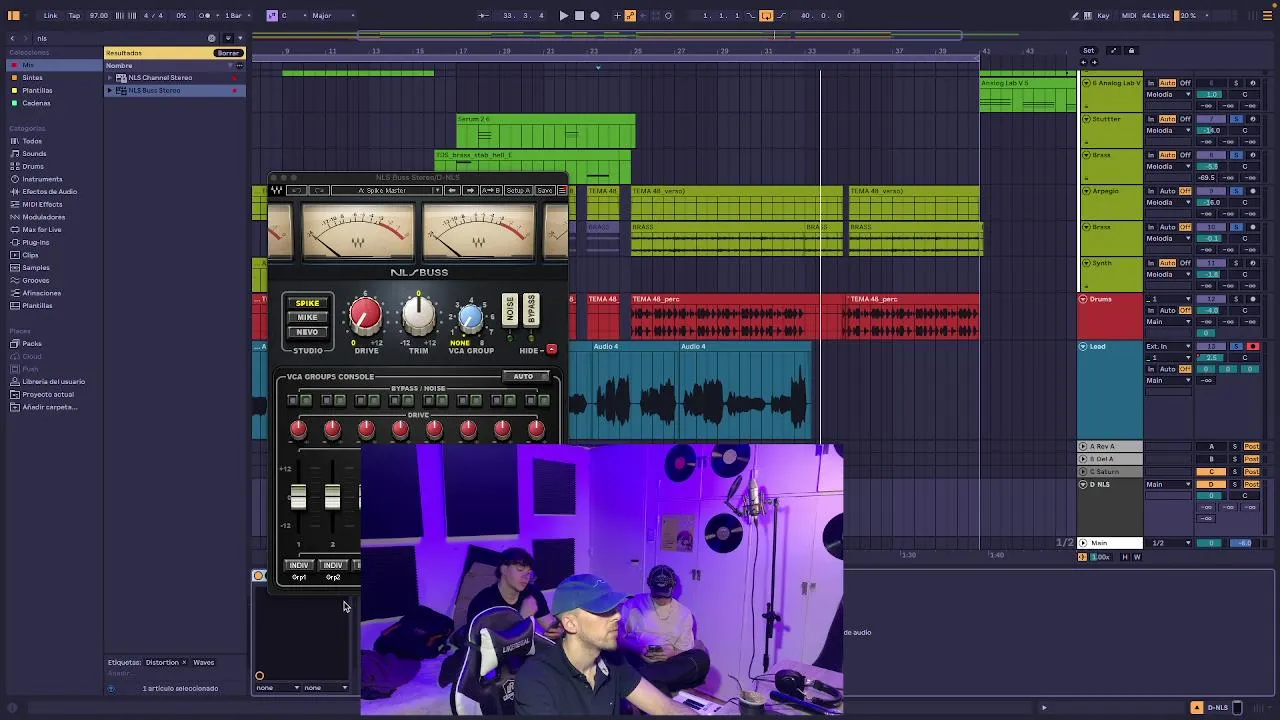Click the Analog Lab V 5 clip
The height and width of the screenshot is (720, 1280).
click(x=1028, y=96)
